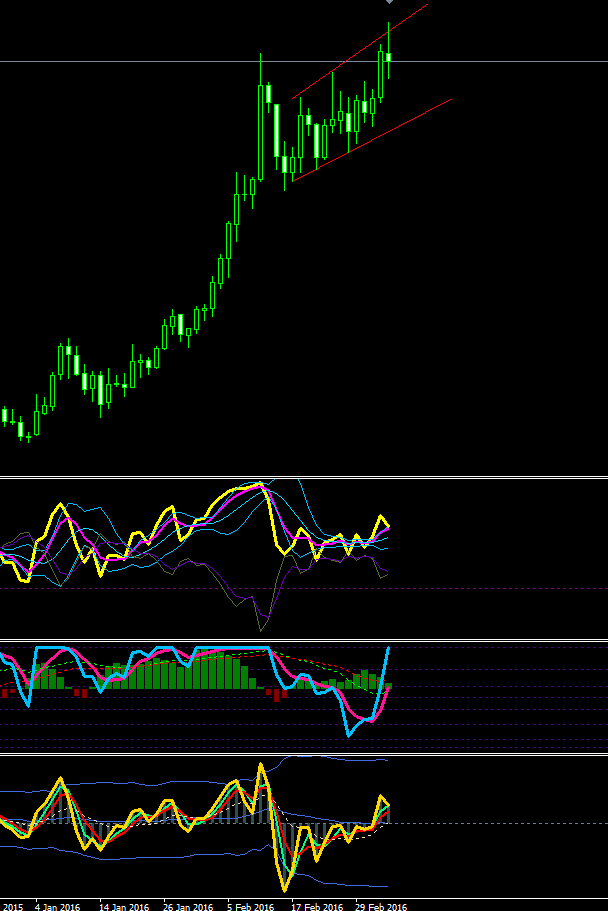Screen dimensions: 608x911
Task: Select the lower red channel trendline
Action: (x=372, y=140)
